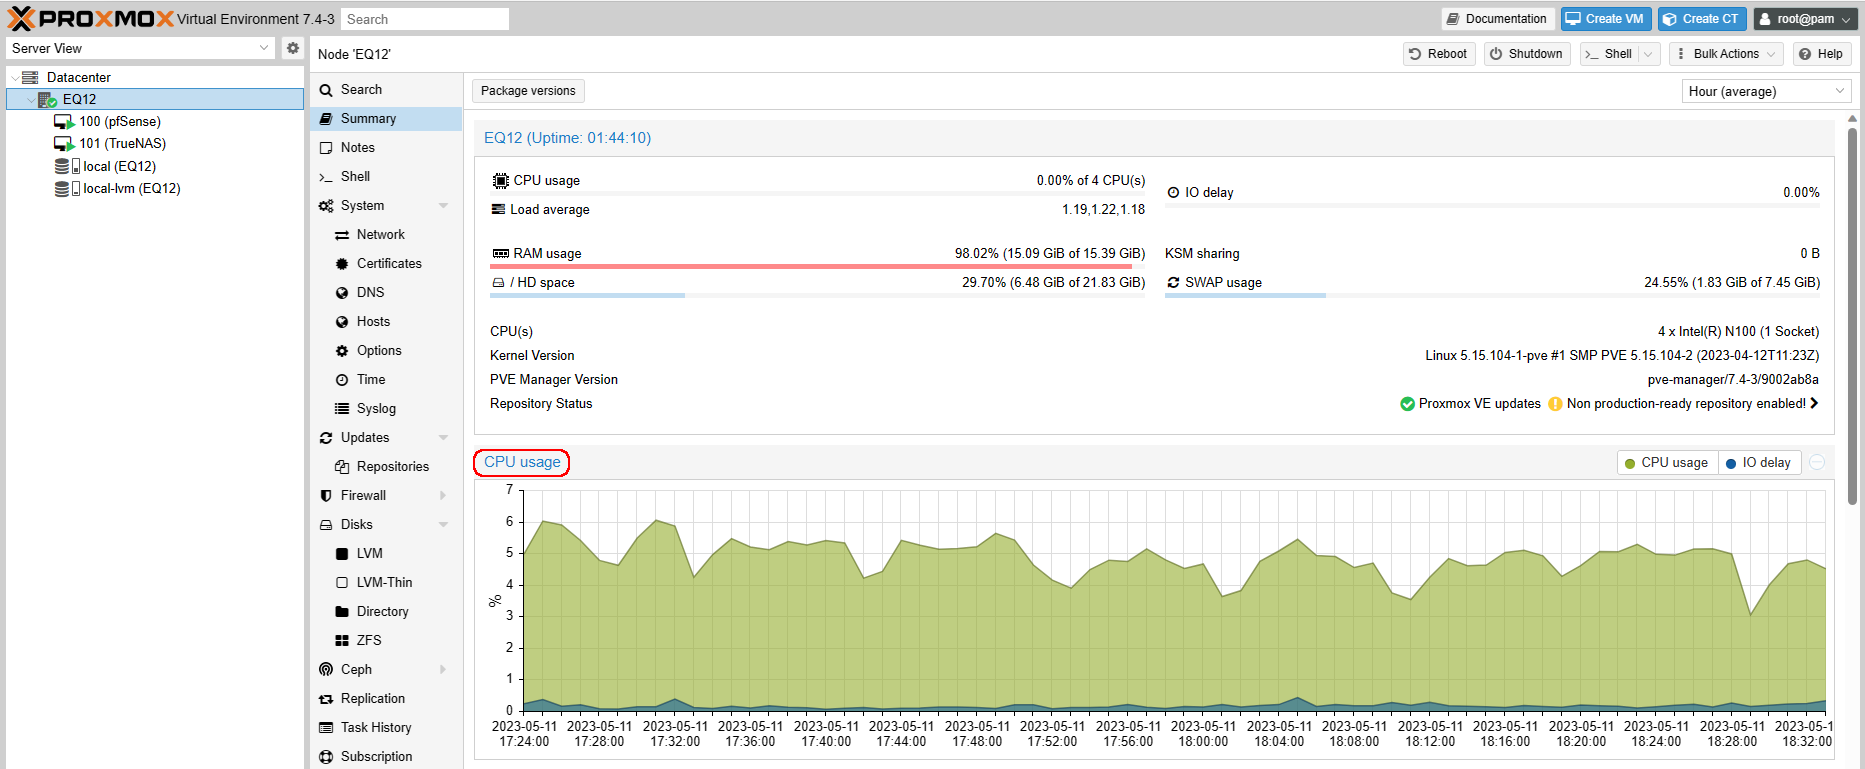The image size is (1865, 769).
Task: Open the root@pam user menu
Action: pos(1806,19)
